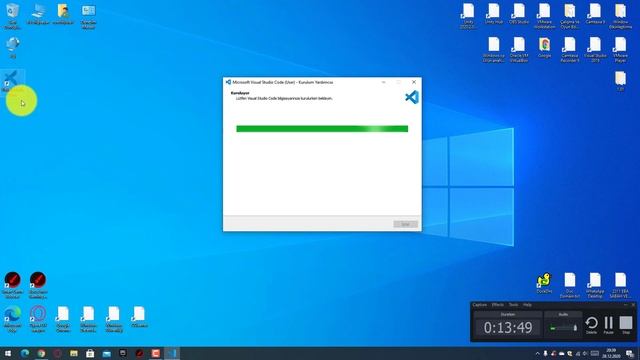Open the Windows Start menu
The height and width of the screenshot is (360, 640).
tap(8, 353)
